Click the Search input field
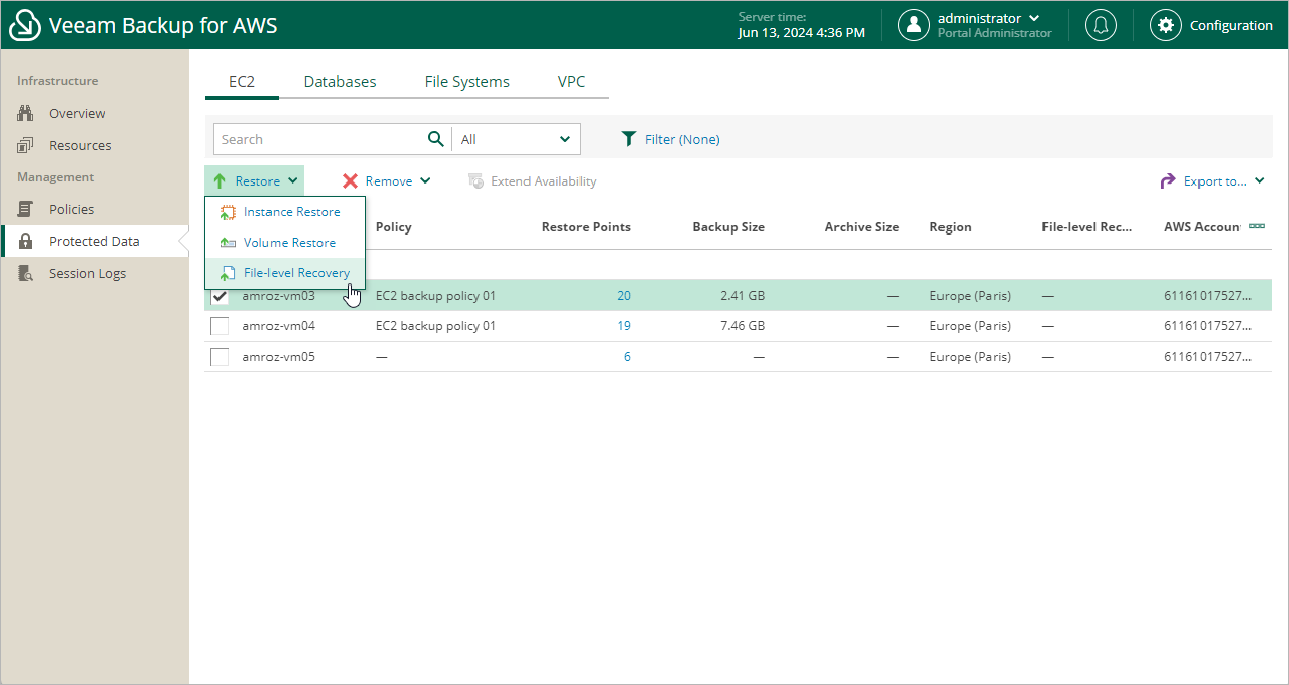 (x=320, y=139)
